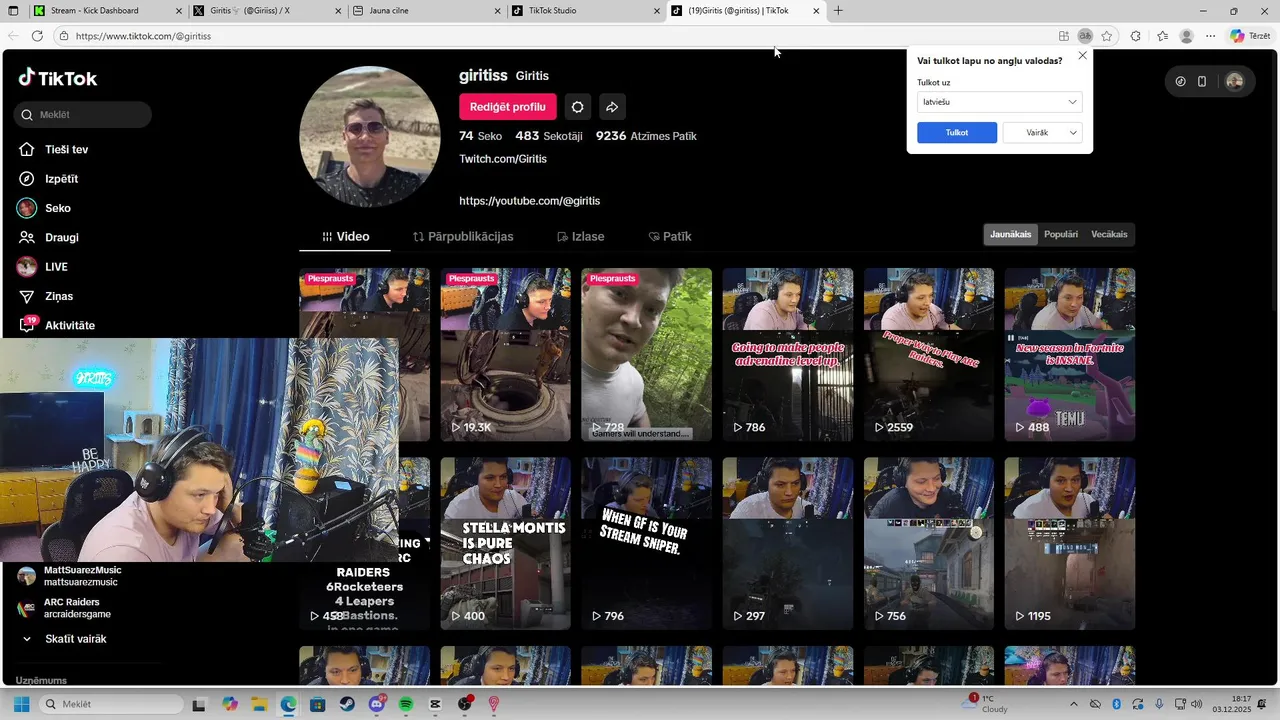The width and height of the screenshot is (1280, 720).
Task: Open Discord from taskbar
Action: [x=377, y=704]
